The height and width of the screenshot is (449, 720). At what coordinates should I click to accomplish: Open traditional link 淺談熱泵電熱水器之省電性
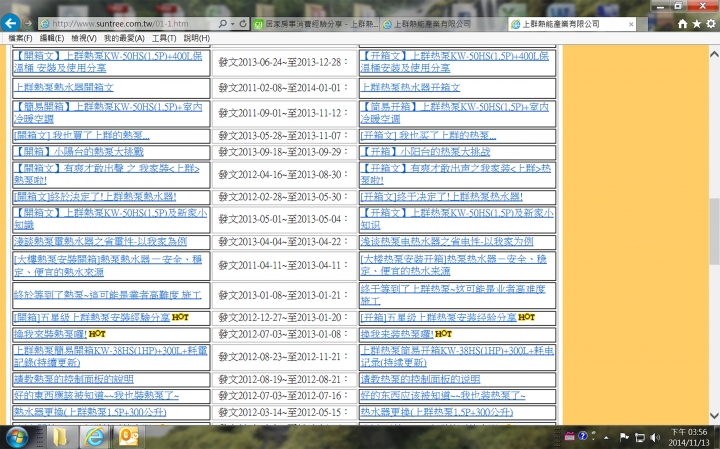(100, 241)
